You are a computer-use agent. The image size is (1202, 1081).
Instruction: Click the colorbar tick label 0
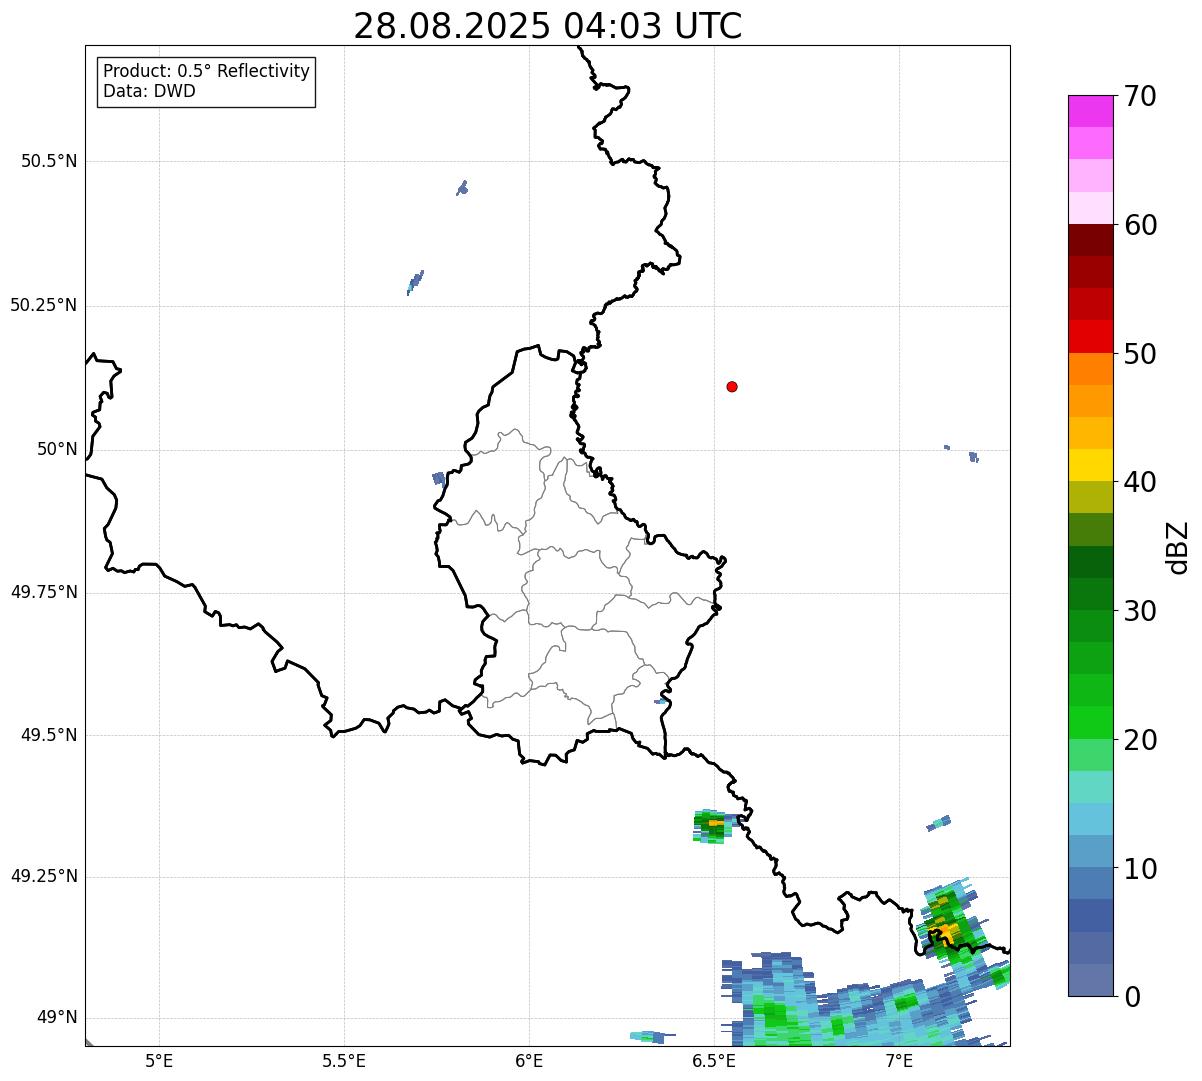point(1132,996)
